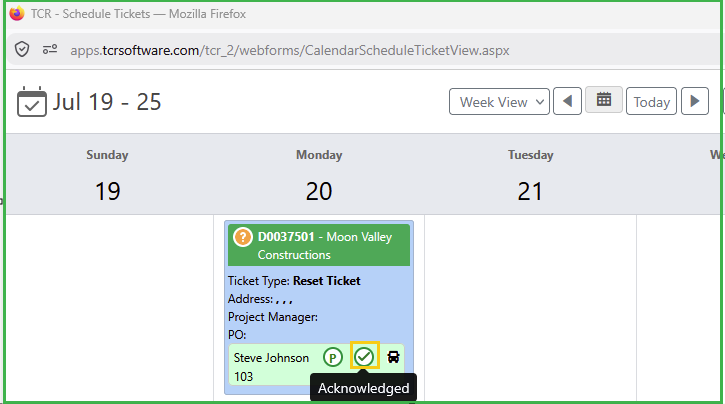Click the calendar checkmark icon beside Jul 19 - 25
Image resolution: width=725 pixels, height=404 pixels.
(31, 101)
